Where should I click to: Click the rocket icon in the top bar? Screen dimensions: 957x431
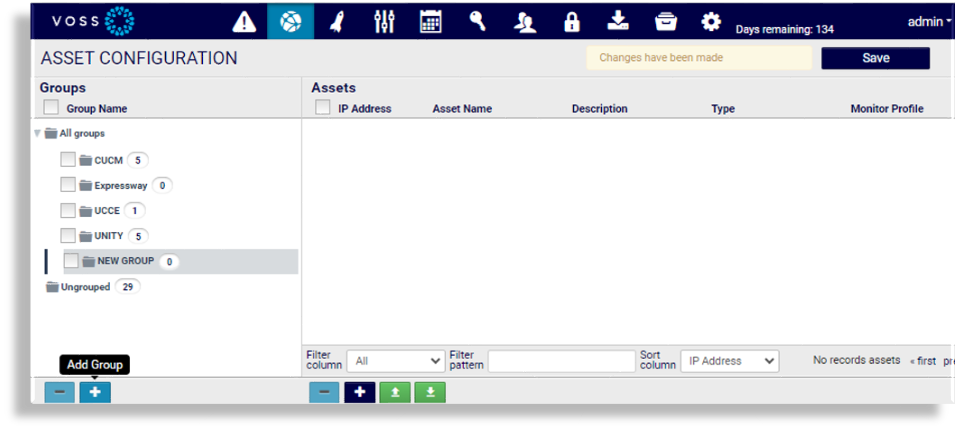click(x=337, y=22)
